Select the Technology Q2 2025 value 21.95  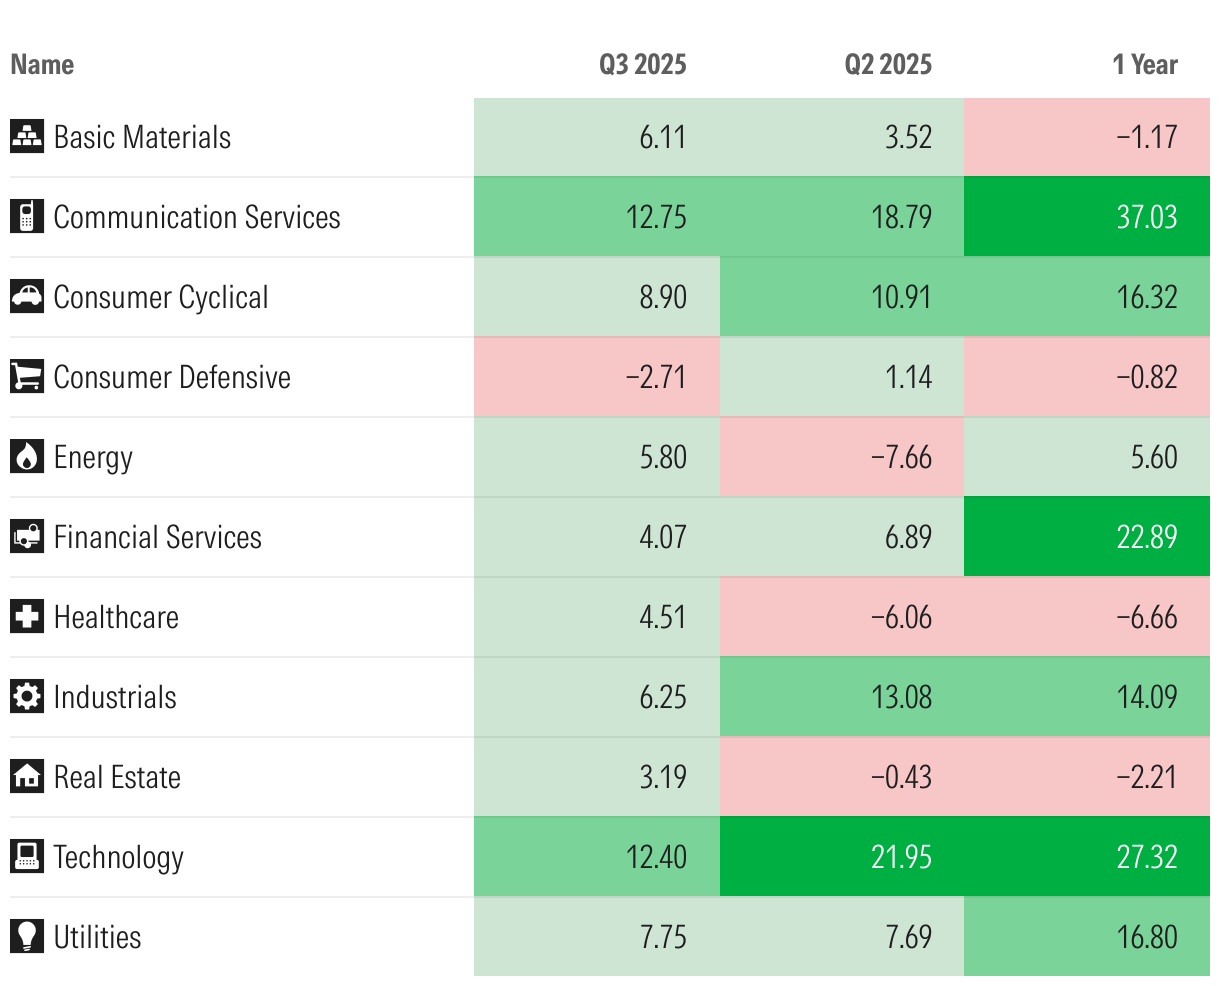pos(902,857)
